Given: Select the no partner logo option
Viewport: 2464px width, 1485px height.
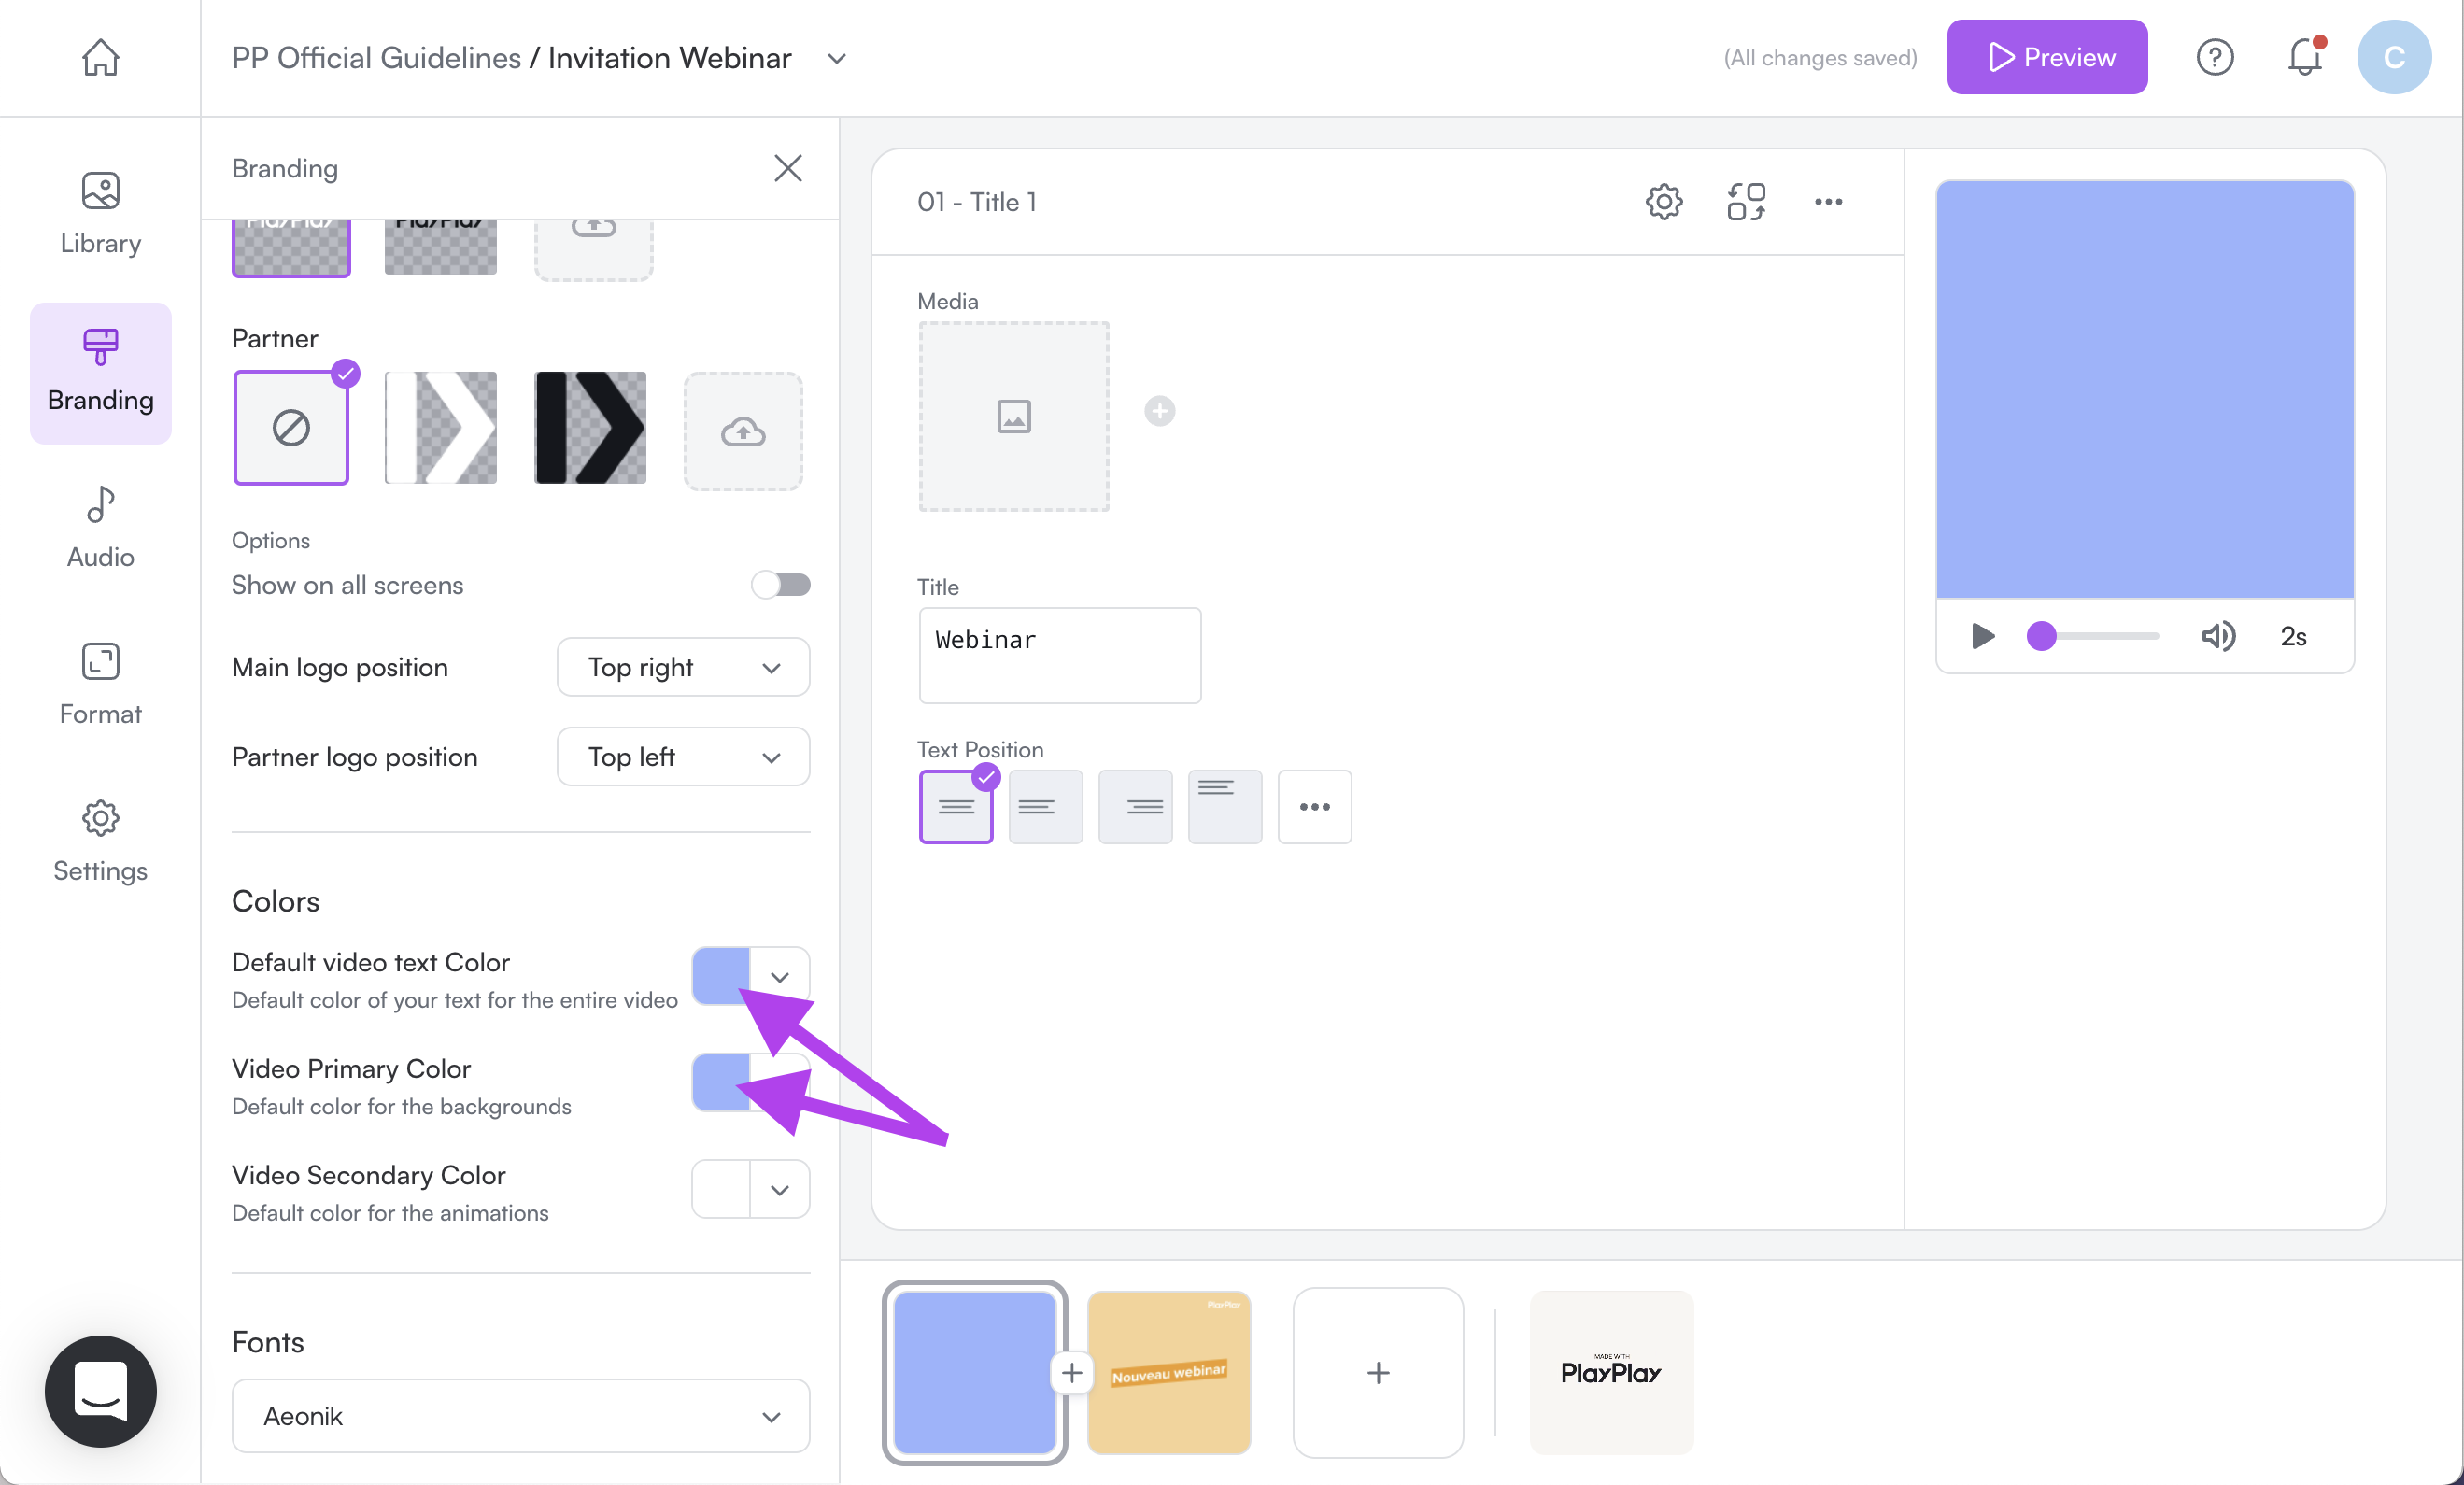Looking at the screenshot, I should coord(291,428).
